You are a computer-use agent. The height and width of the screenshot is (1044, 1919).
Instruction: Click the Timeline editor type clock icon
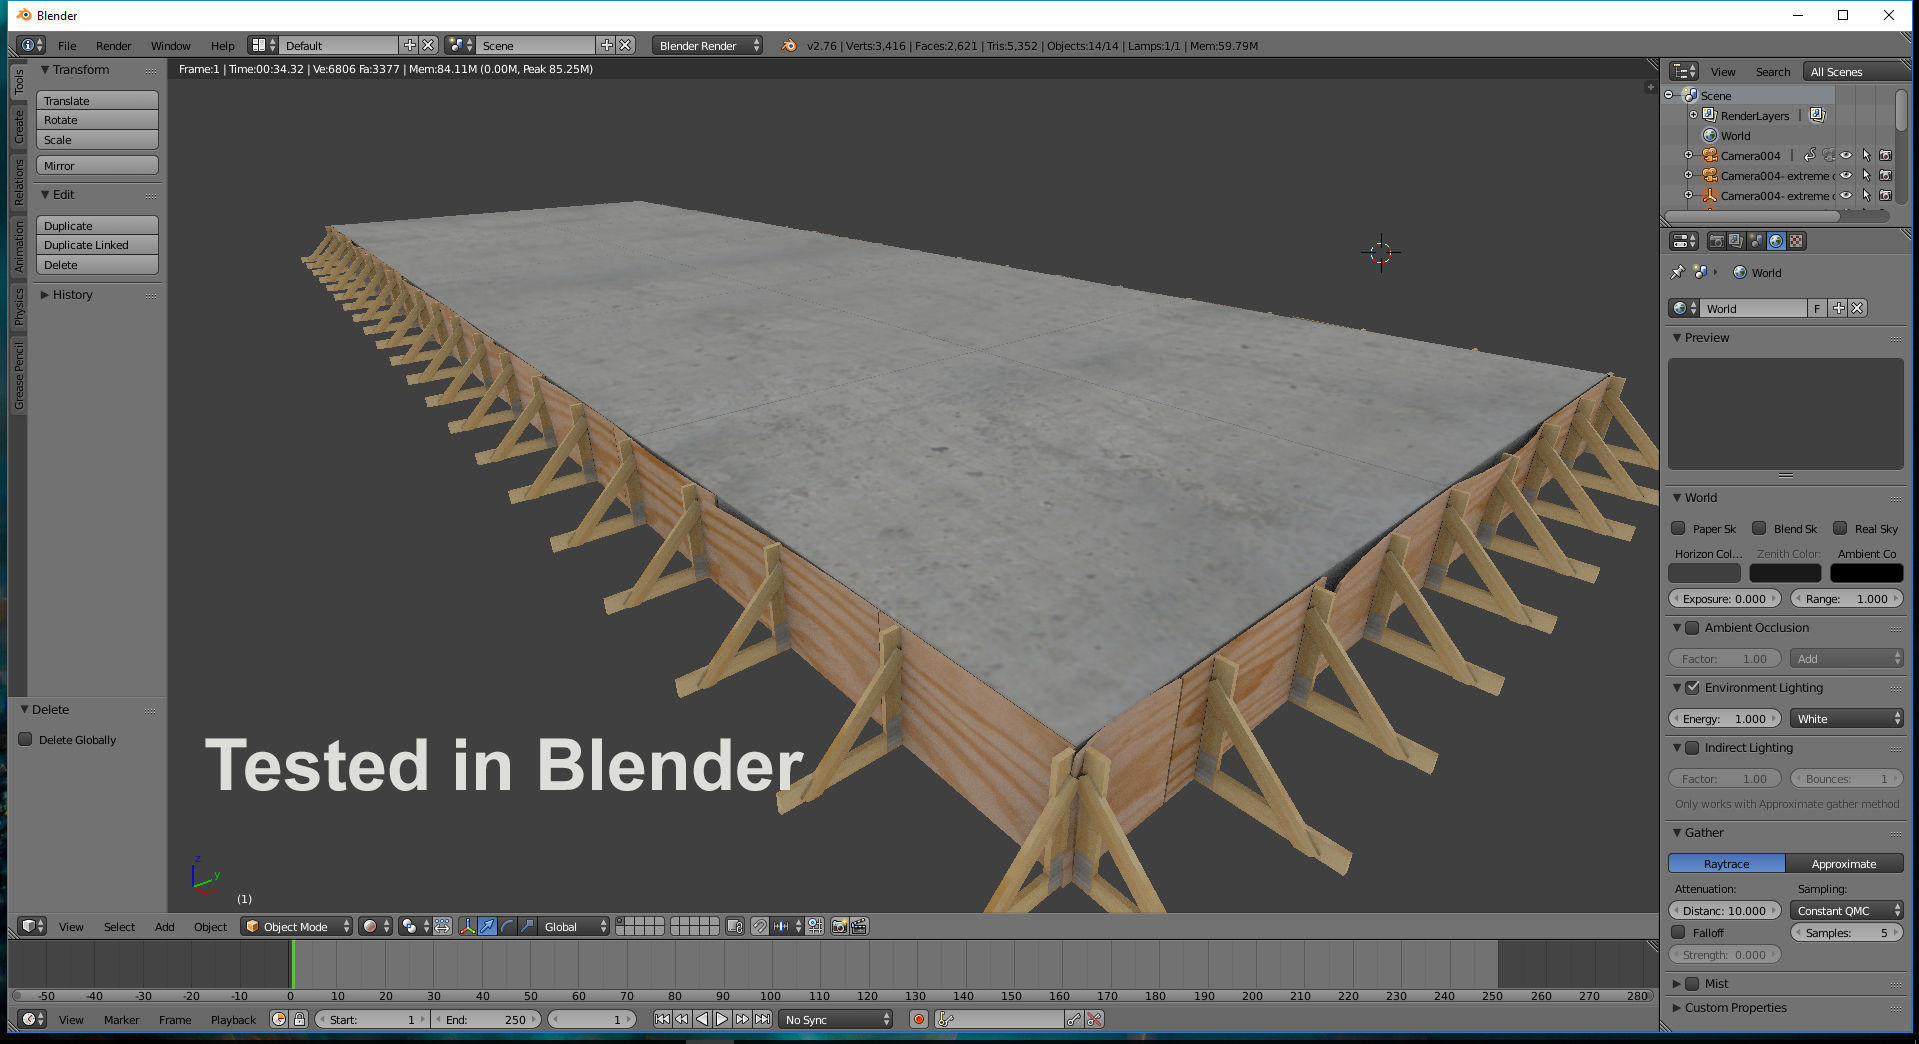(x=32, y=1019)
